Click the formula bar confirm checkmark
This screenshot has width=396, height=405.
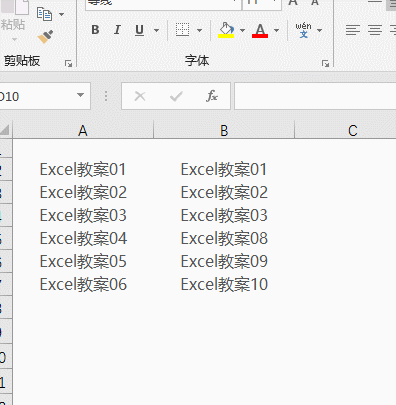point(176,97)
